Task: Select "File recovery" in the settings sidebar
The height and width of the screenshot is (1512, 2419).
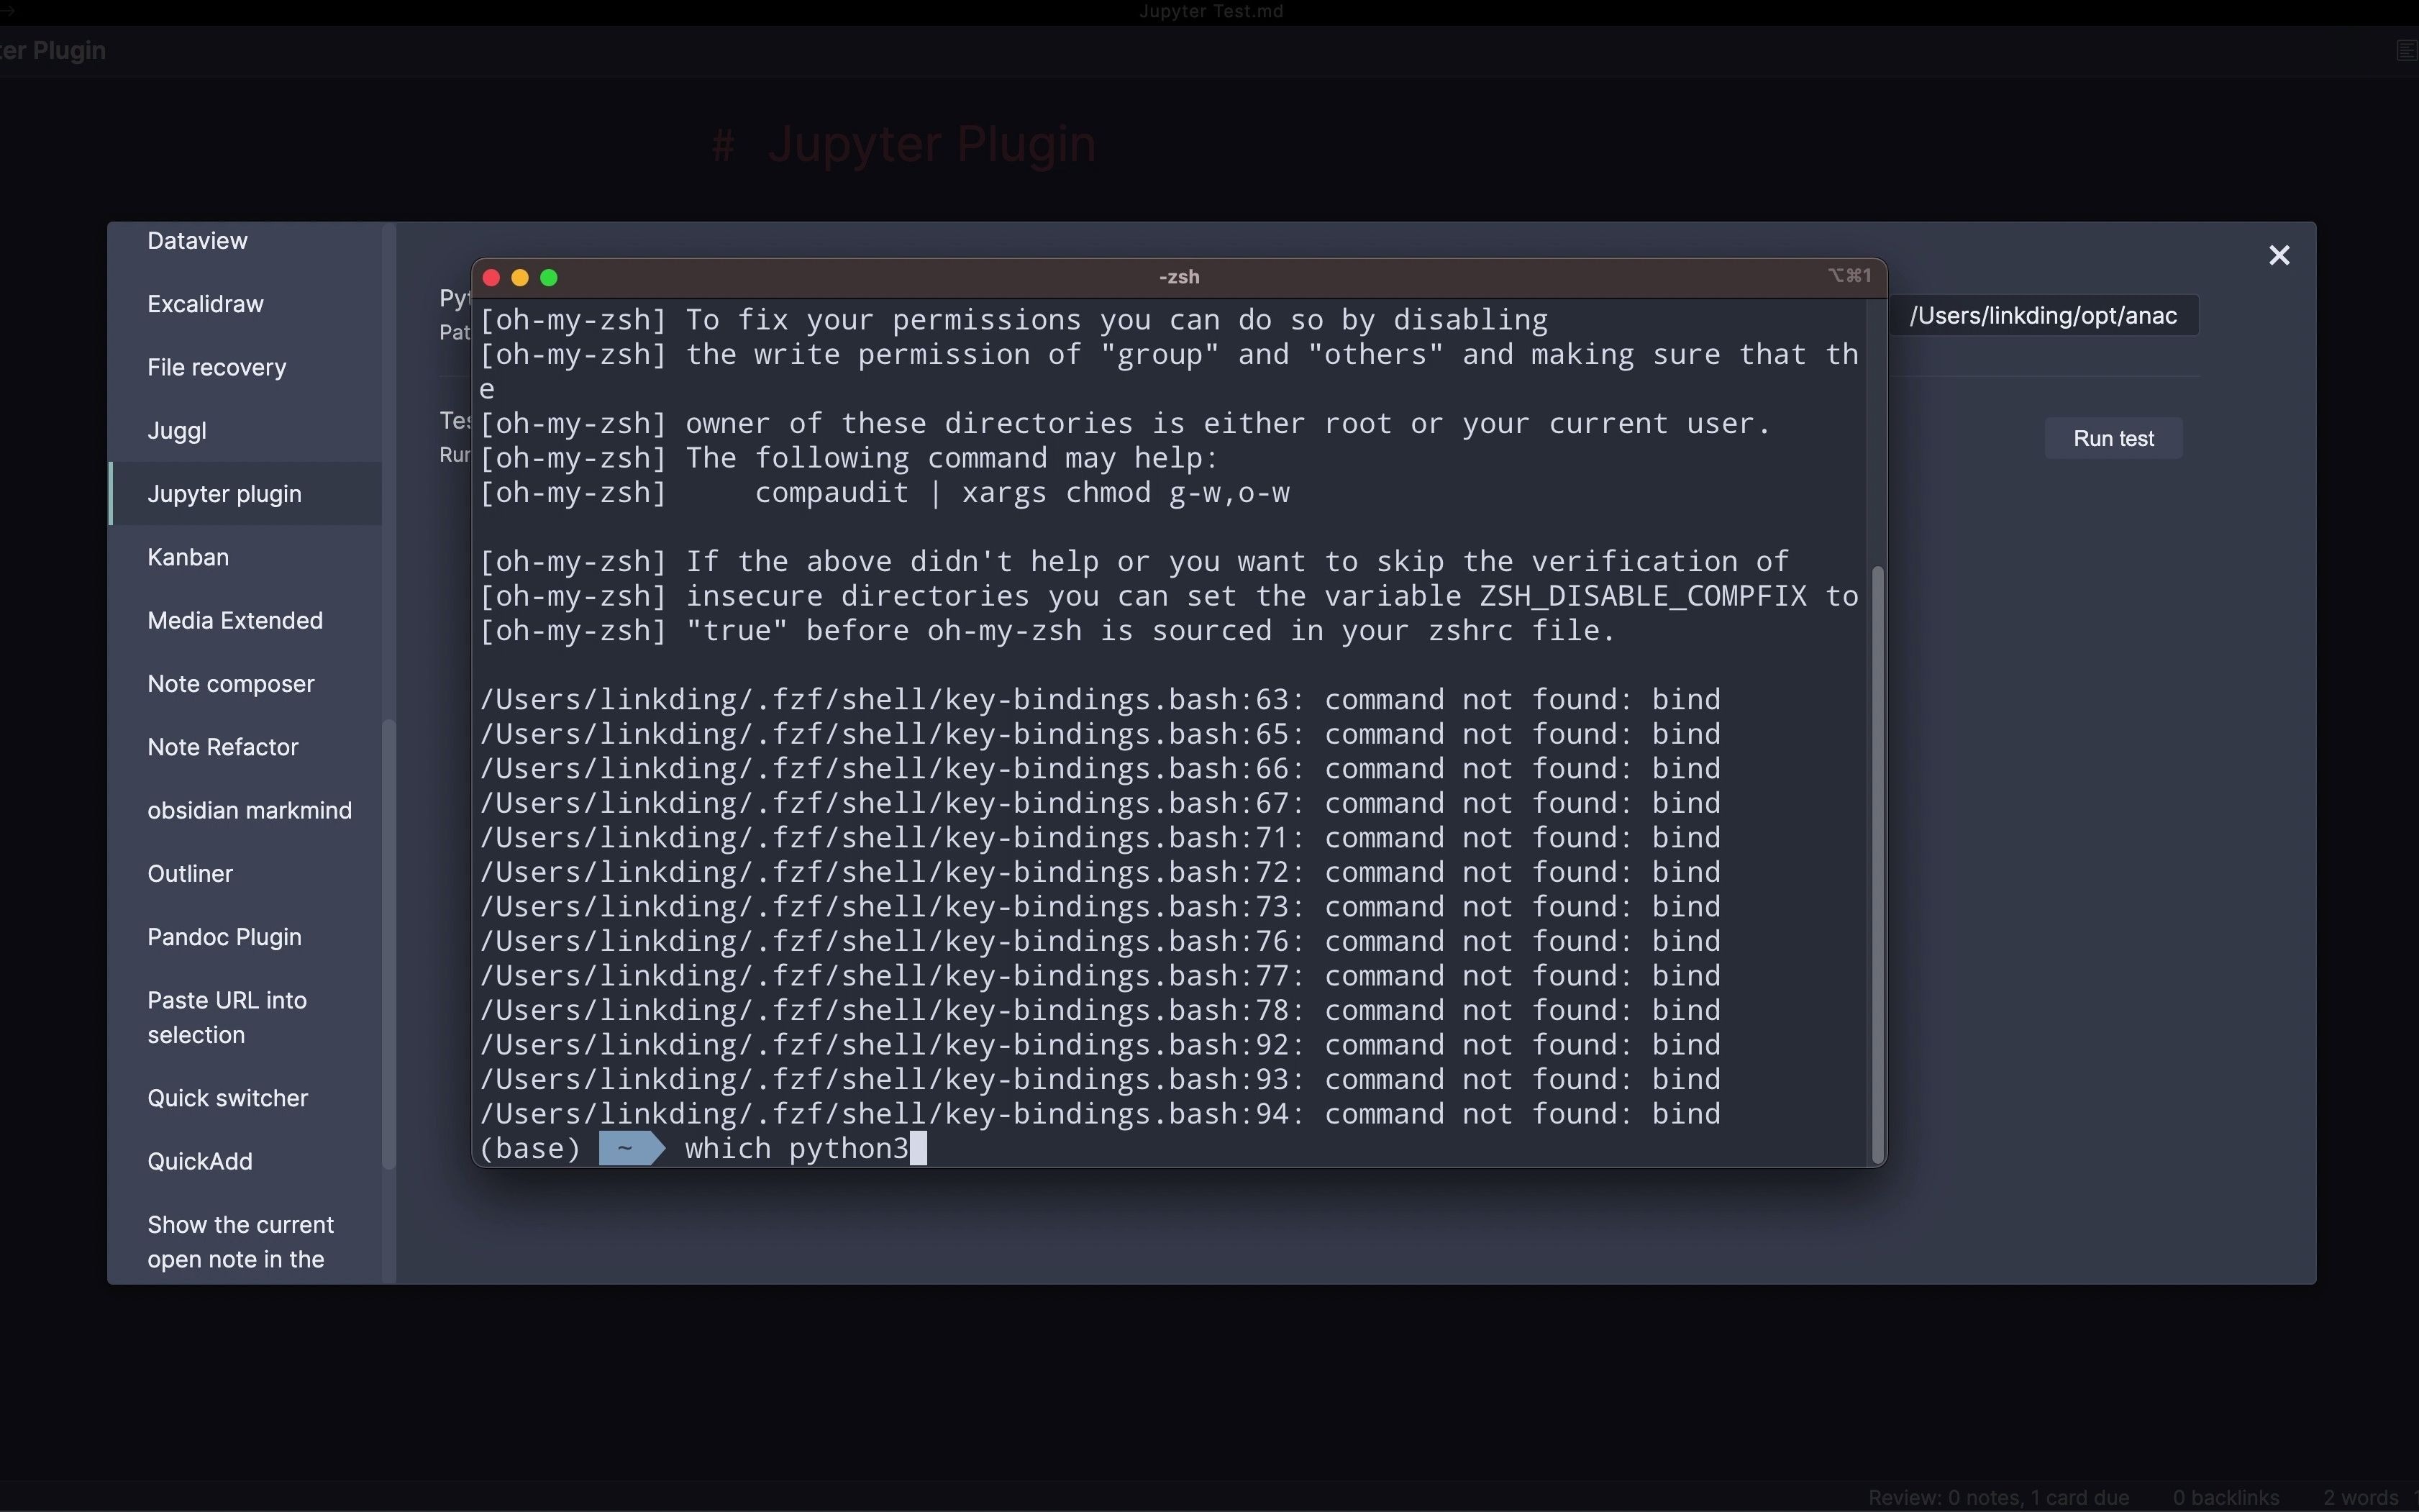Action: pyautogui.click(x=216, y=367)
